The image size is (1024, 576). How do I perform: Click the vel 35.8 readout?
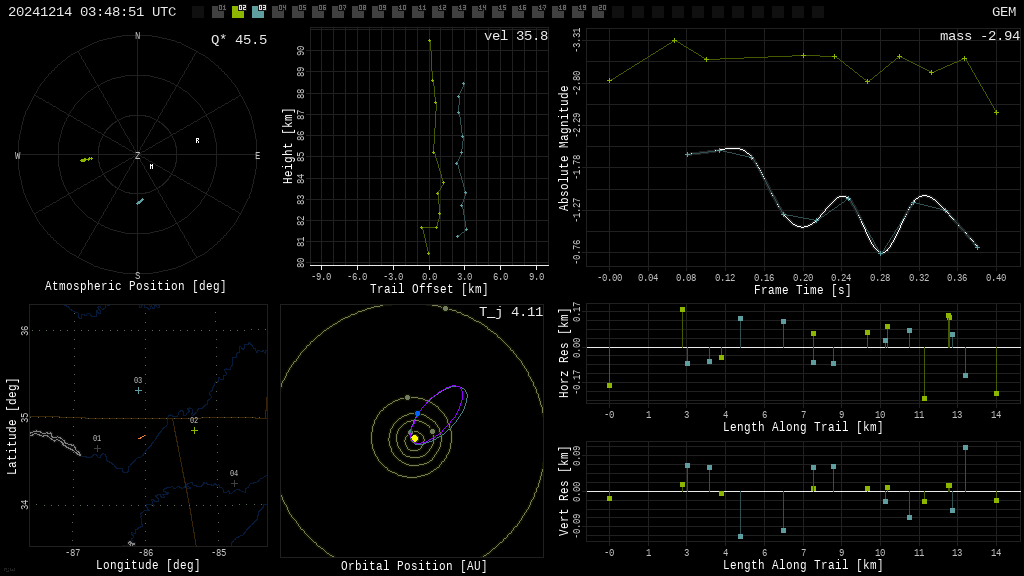pyautogui.click(x=515, y=36)
